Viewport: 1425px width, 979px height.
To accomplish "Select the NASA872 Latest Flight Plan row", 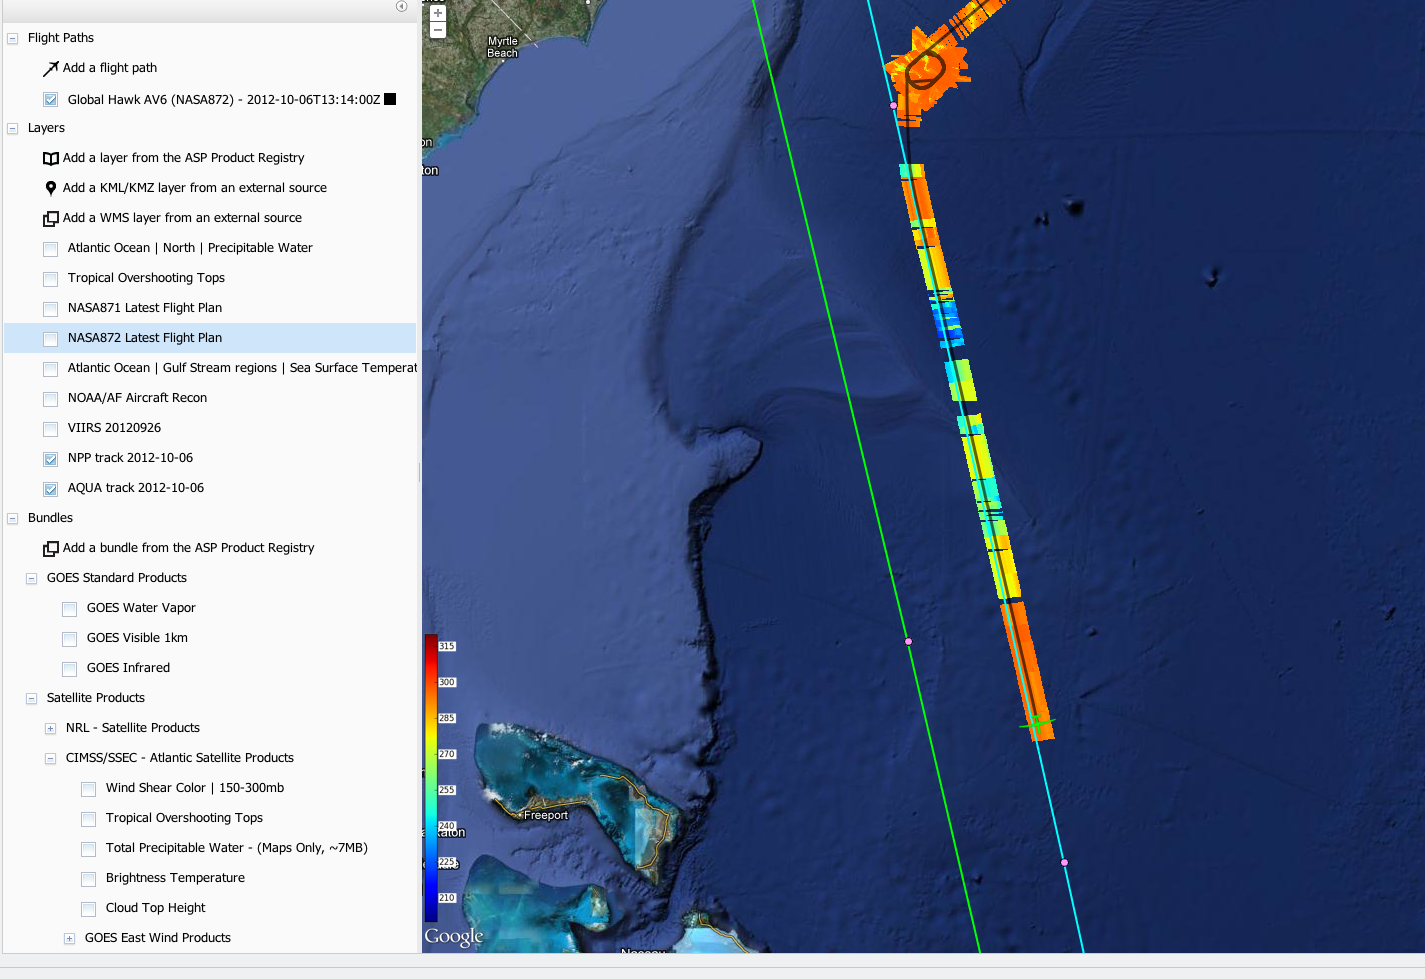I will coord(145,338).
